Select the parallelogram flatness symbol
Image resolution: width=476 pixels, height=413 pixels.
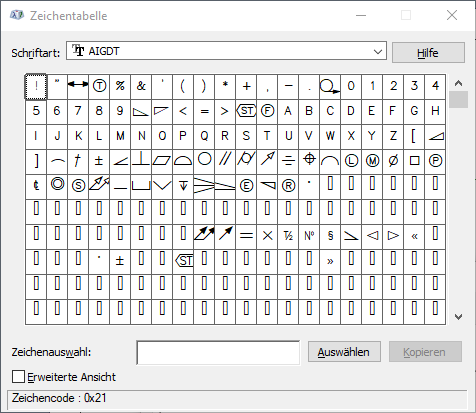pyautogui.click(x=162, y=161)
